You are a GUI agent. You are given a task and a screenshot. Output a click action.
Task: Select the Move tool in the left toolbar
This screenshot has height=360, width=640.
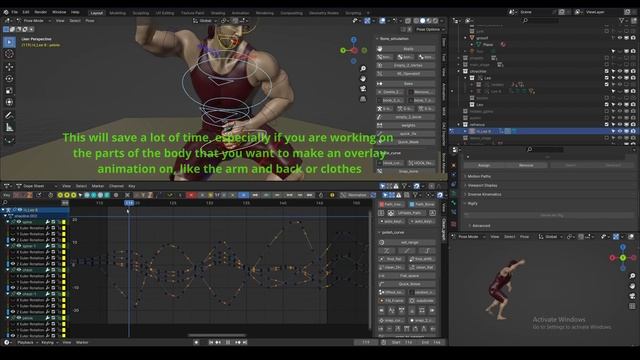pos(9,67)
